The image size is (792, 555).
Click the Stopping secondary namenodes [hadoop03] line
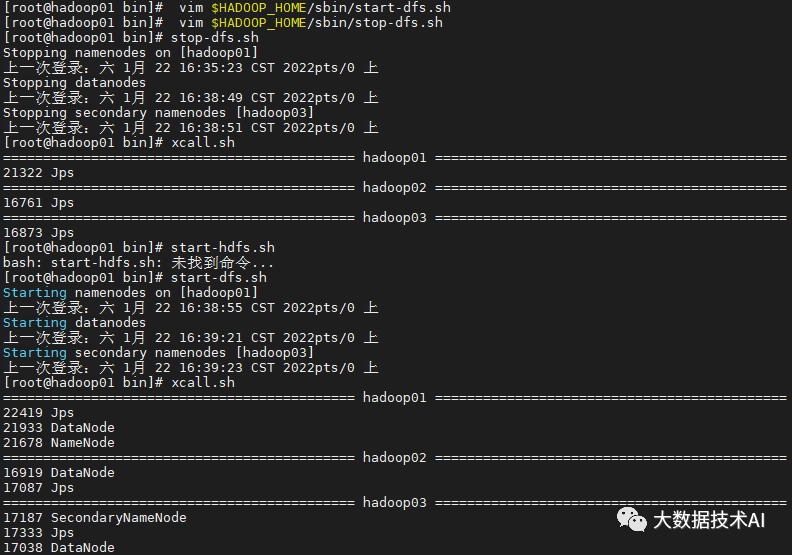pyautogui.click(x=158, y=113)
